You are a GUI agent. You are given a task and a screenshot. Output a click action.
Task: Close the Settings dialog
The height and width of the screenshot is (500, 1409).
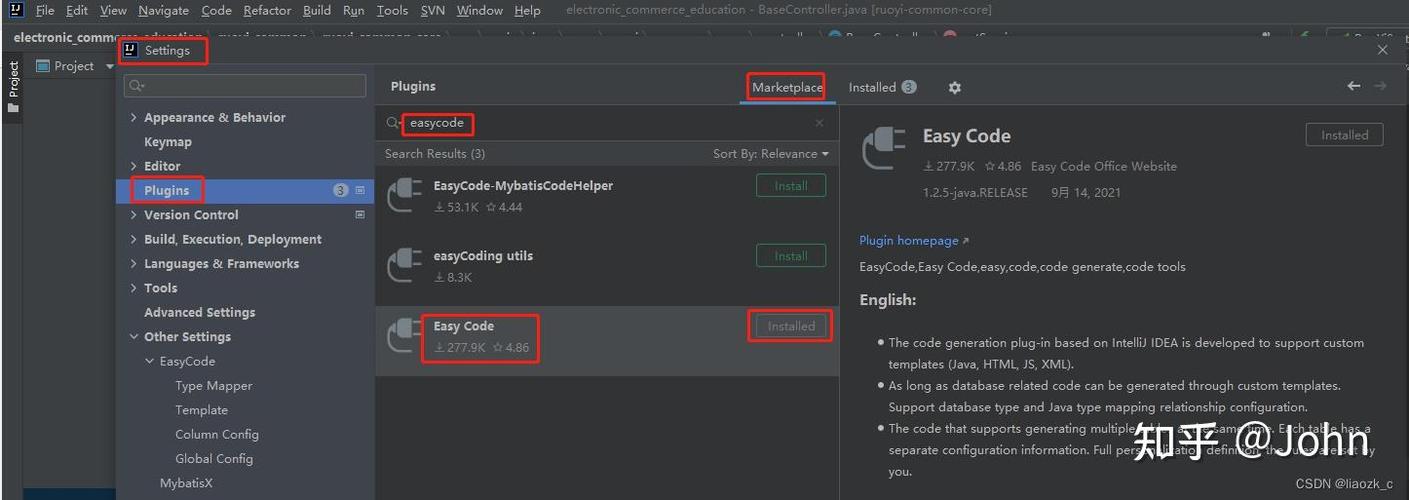pos(1383,50)
